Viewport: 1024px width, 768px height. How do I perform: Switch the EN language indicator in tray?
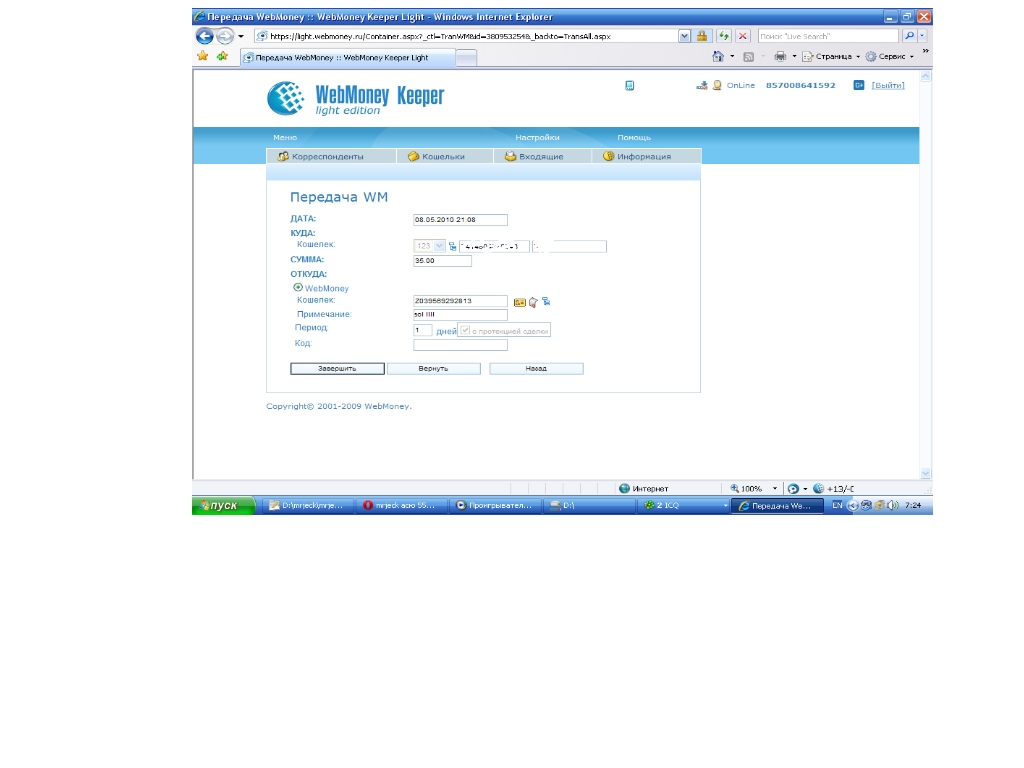click(x=837, y=505)
